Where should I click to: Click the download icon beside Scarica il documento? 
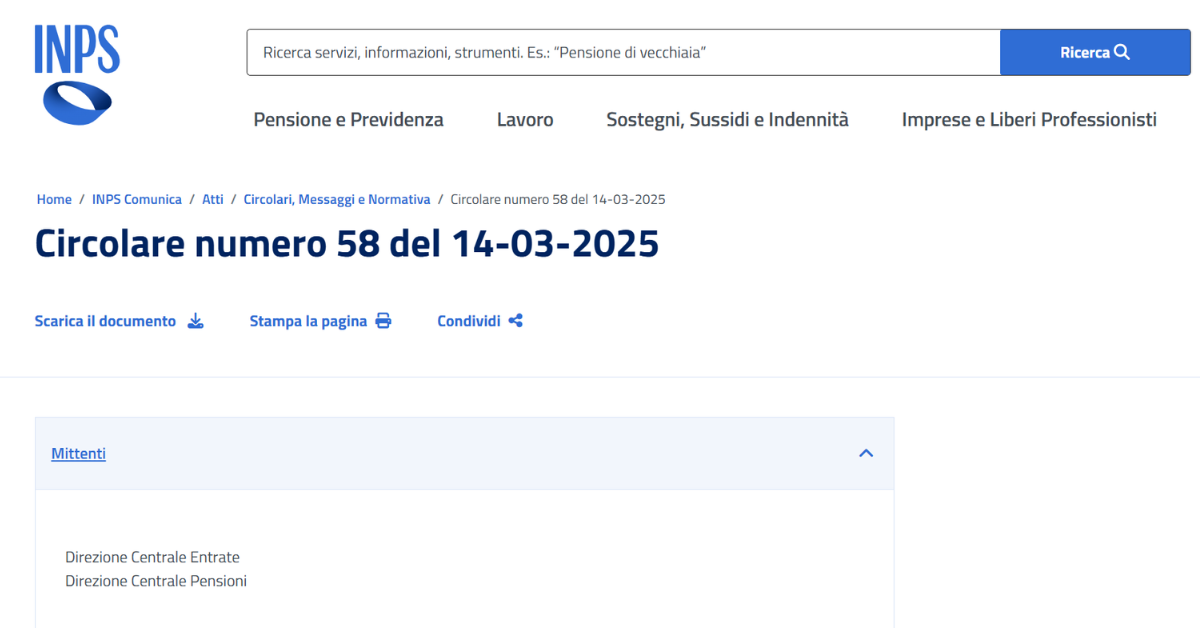pos(196,321)
